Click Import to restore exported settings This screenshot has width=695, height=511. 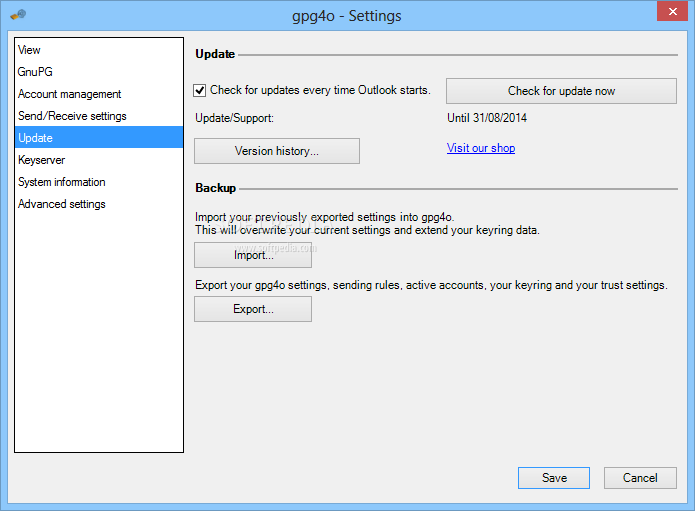click(253, 255)
